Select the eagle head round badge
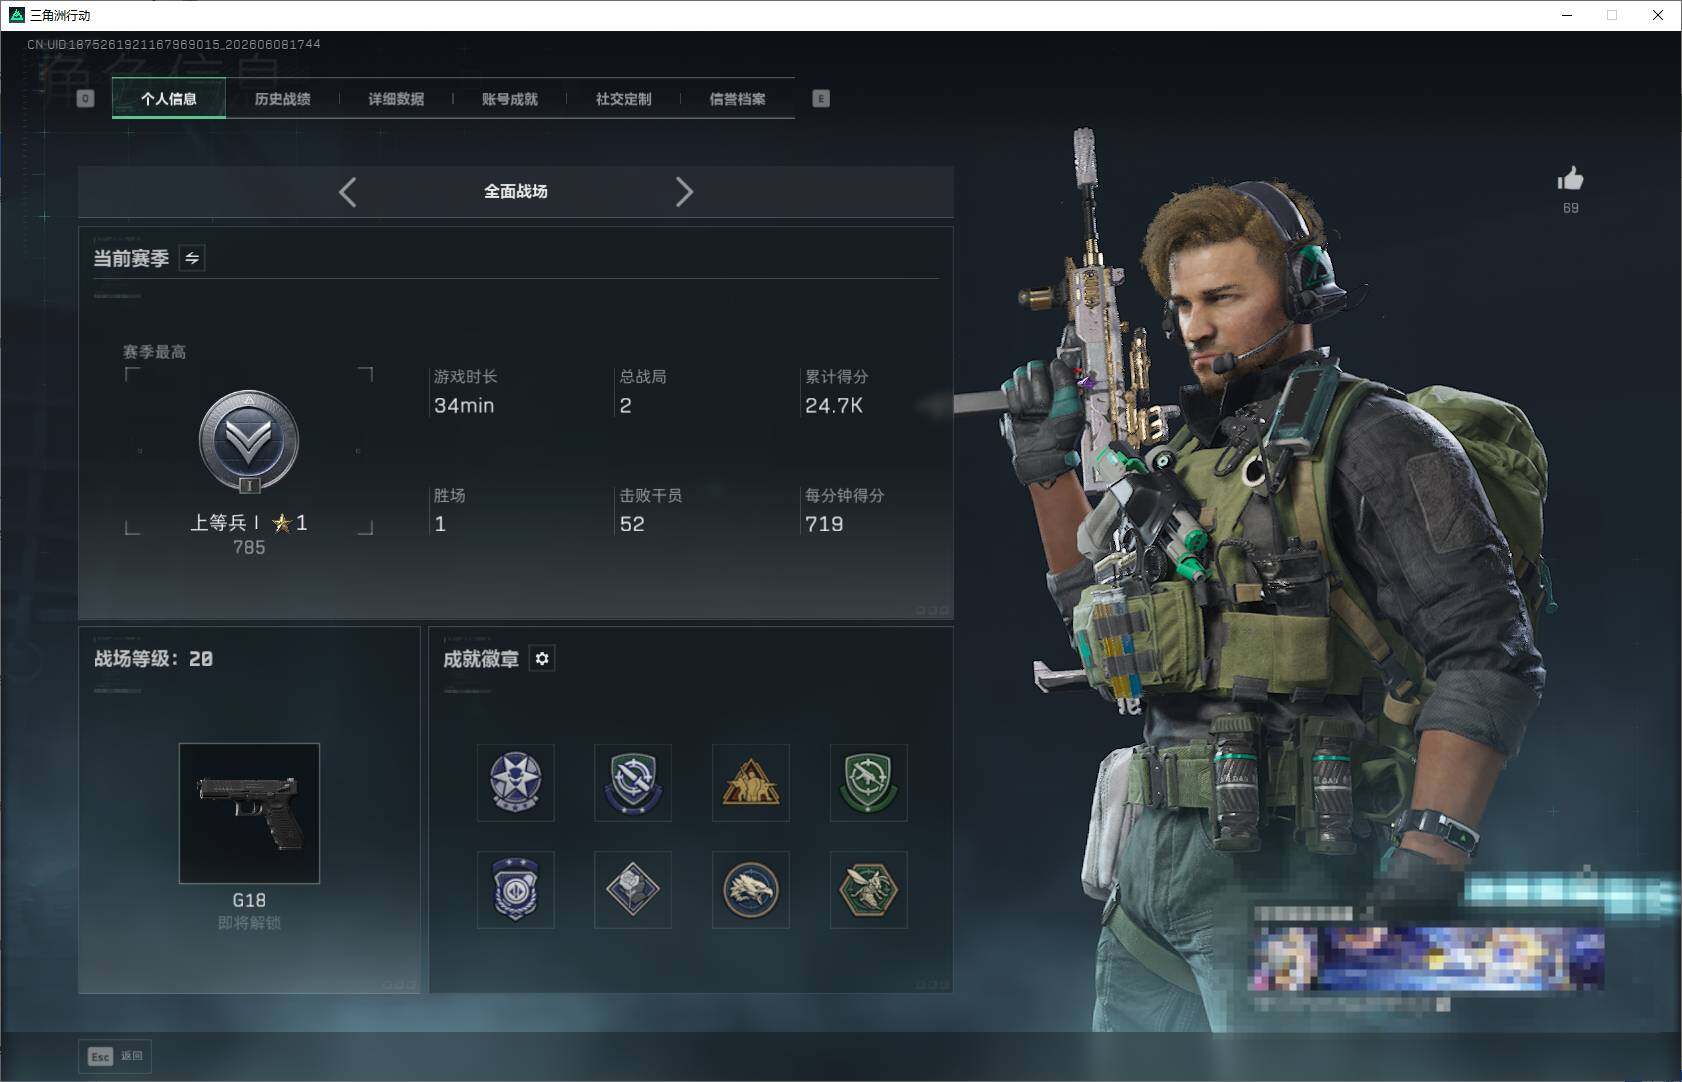Viewport: 1682px width, 1082px height. (x=751, y=890)
